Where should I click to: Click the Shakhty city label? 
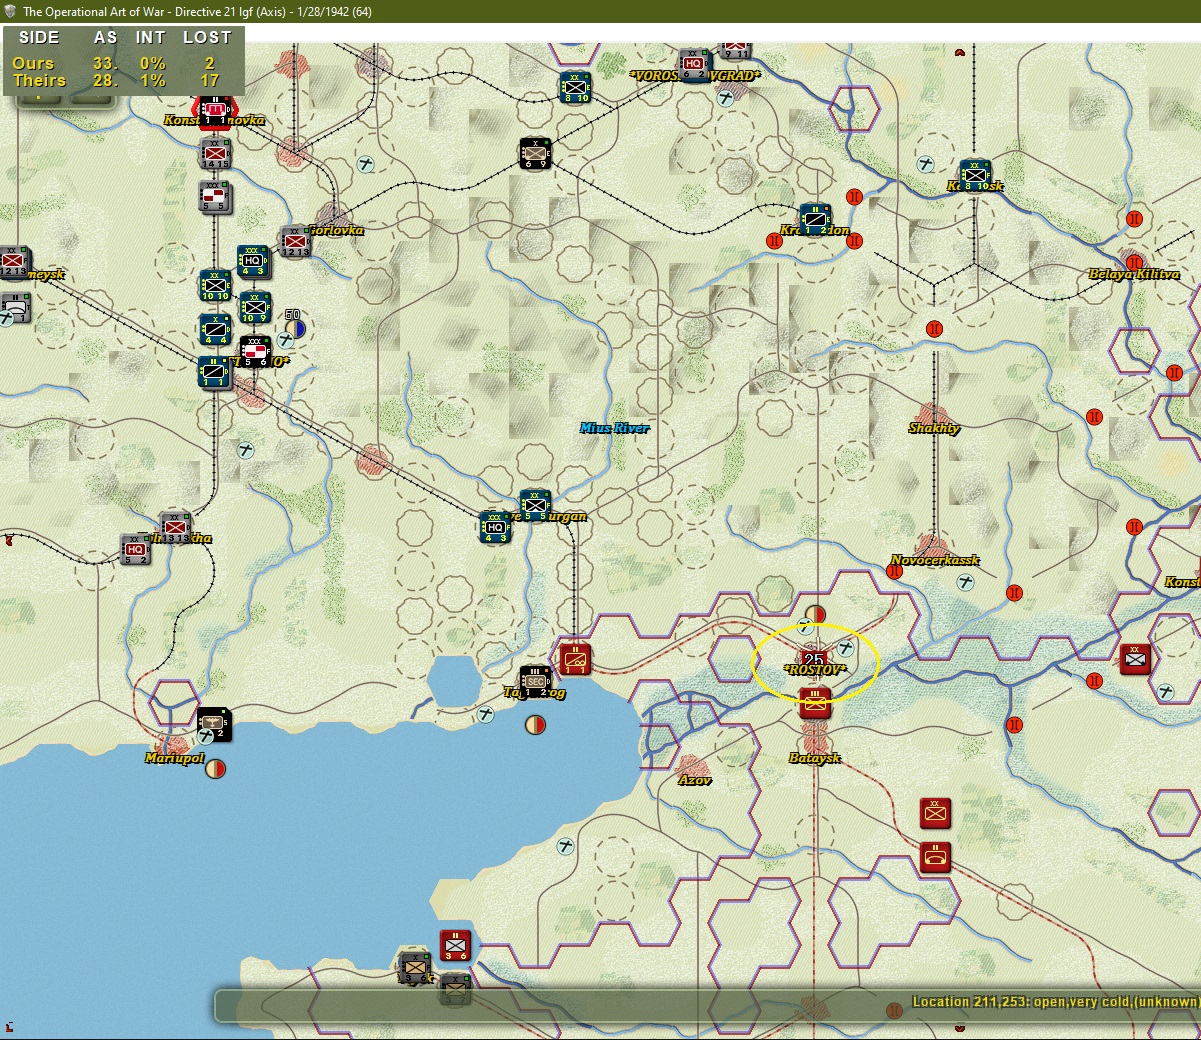(x=934, y=428)
